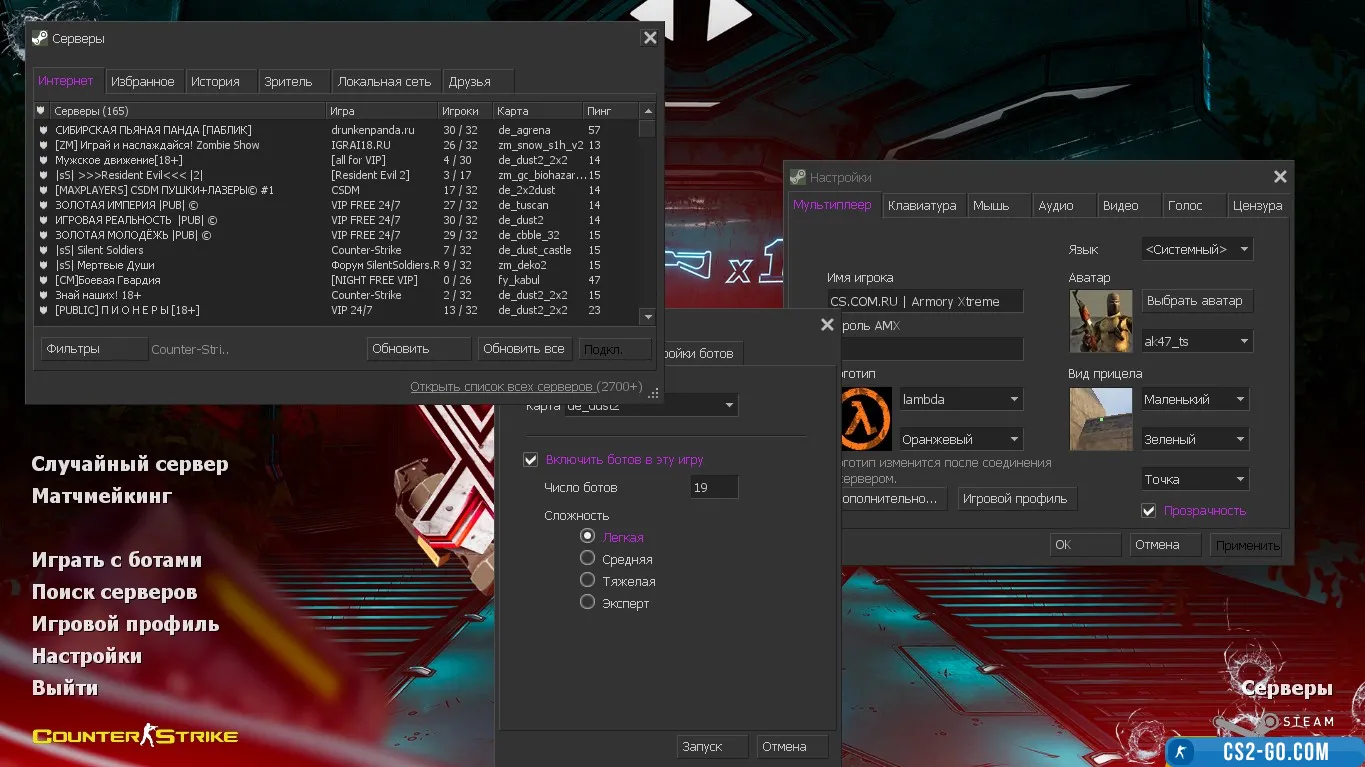Click the player avatar image
This screenshot has height=767, width=1365.
pyautogui.click(x=1100, y=321)
